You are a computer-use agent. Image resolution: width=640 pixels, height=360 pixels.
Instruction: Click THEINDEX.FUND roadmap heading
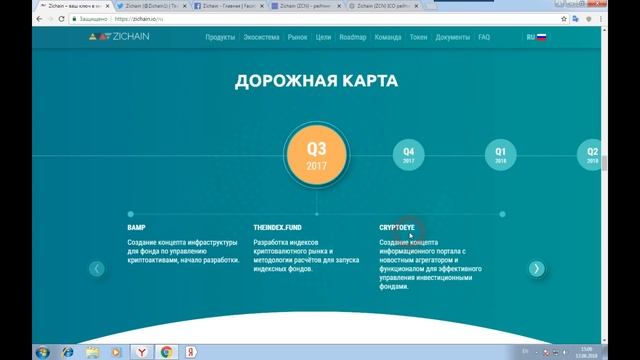(x=278, y=227)
